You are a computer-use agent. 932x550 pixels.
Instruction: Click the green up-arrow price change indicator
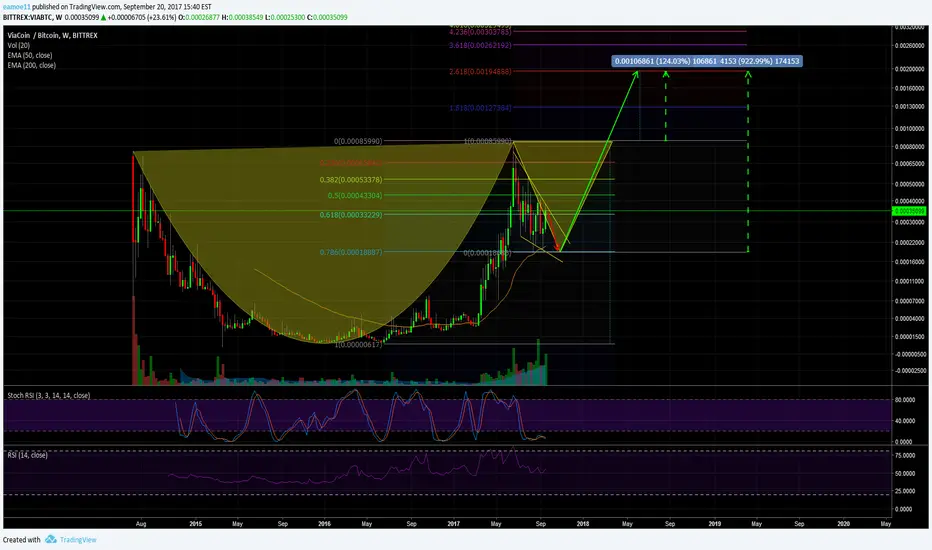click(x=104, y=17)
